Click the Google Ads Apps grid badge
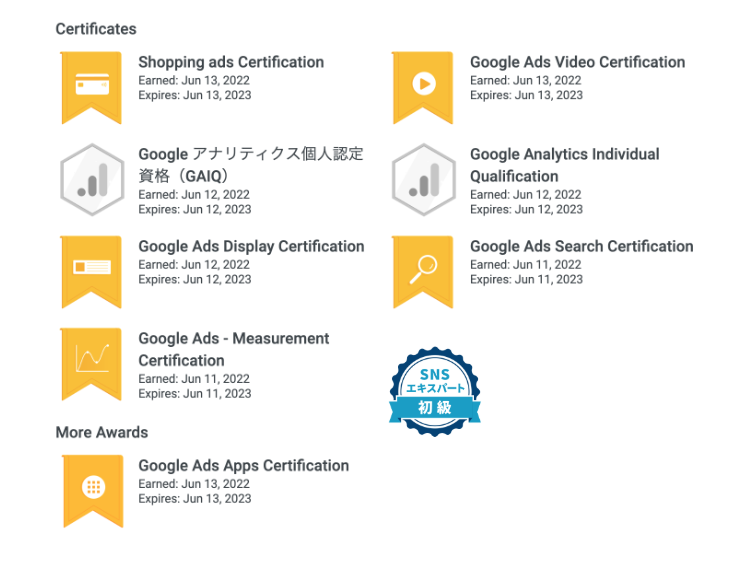 (x=93, y=491)
